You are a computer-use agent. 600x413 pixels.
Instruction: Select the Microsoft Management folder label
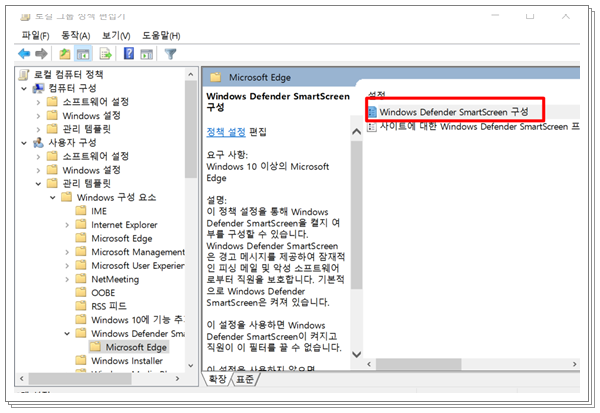click(x=138, y=252)
